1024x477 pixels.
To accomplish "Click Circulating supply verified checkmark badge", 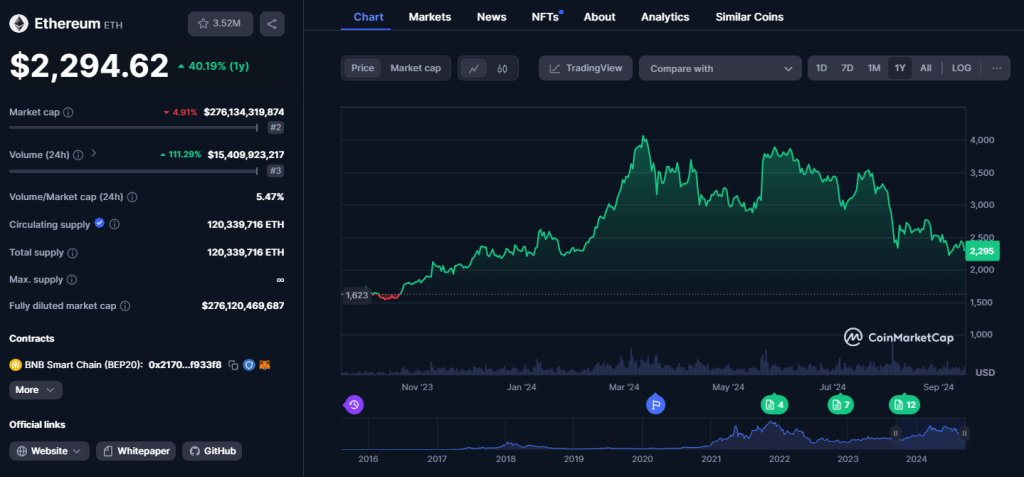I will 99,223.
